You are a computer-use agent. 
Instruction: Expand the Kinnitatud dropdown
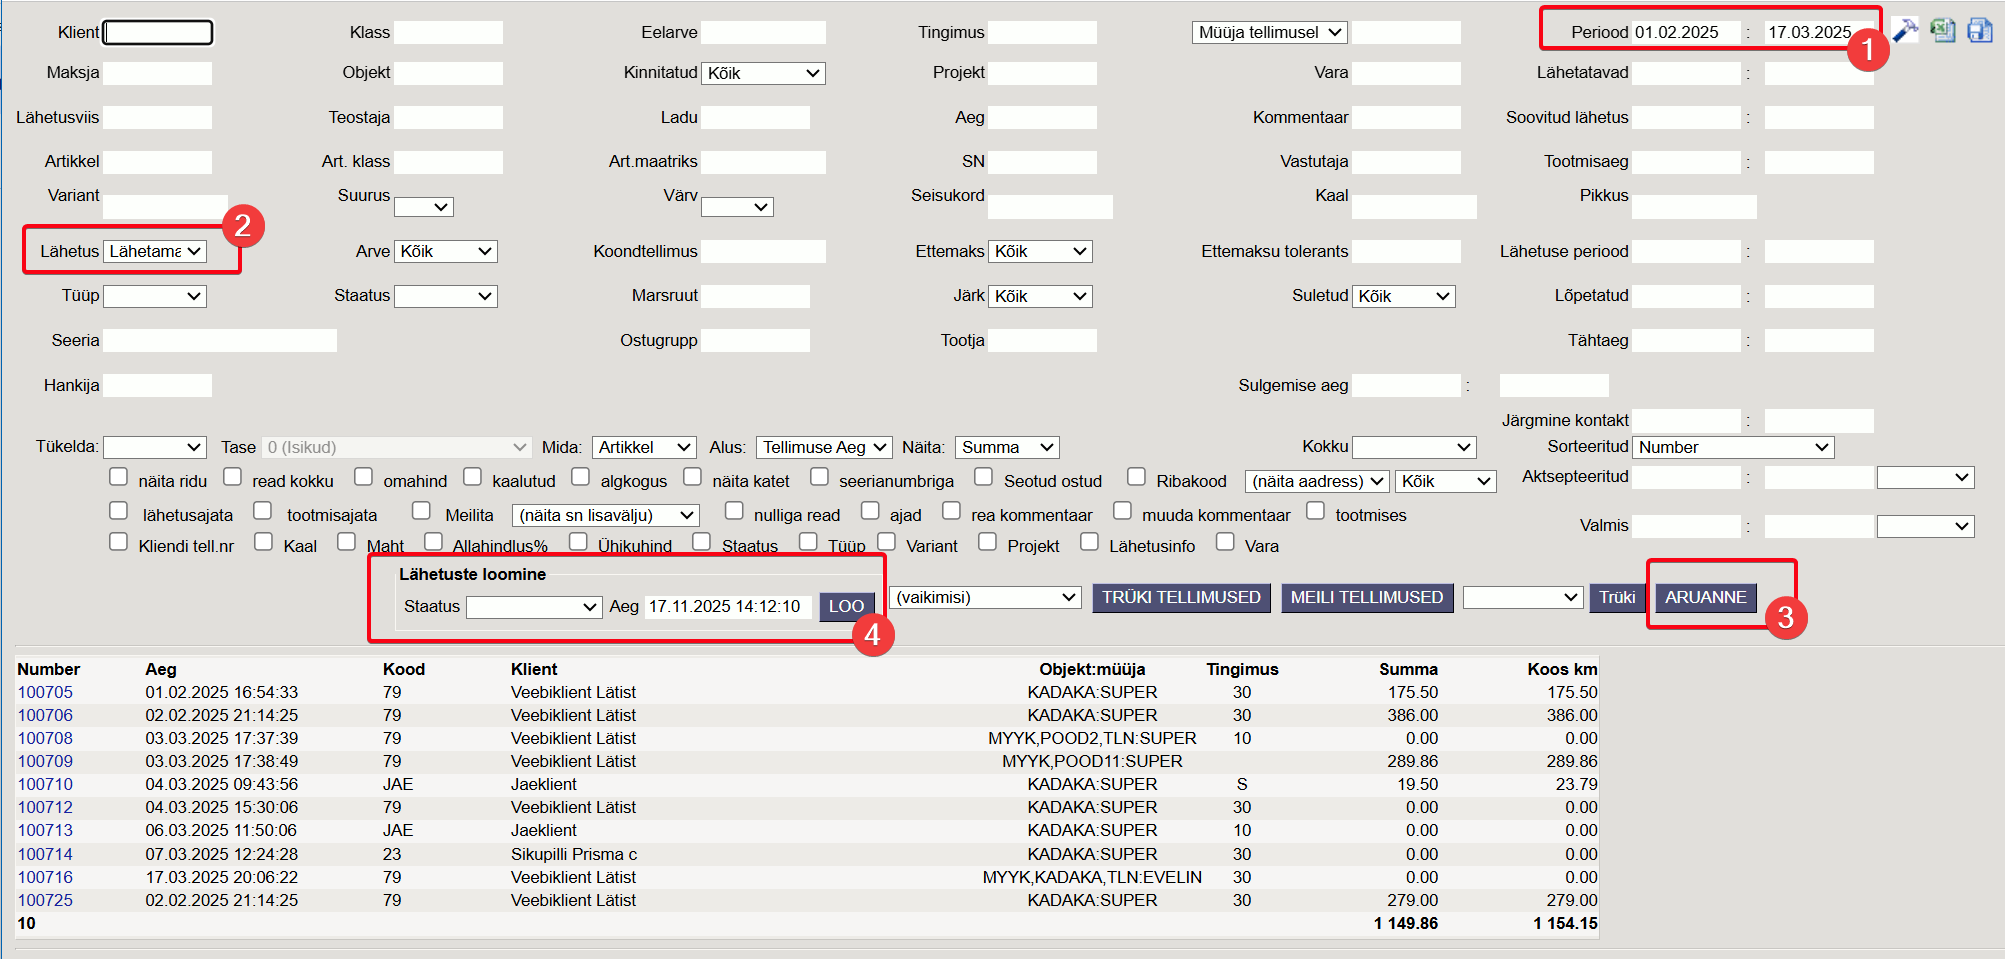(x=763, y=73)
